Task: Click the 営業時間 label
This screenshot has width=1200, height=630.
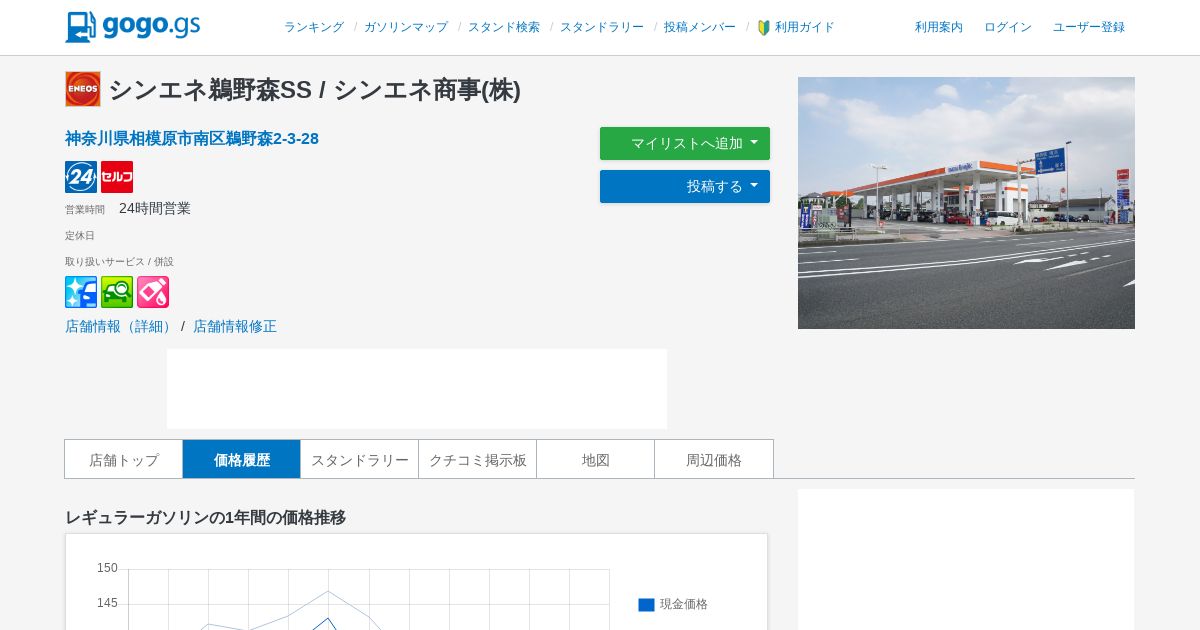Action: (85, 210)
